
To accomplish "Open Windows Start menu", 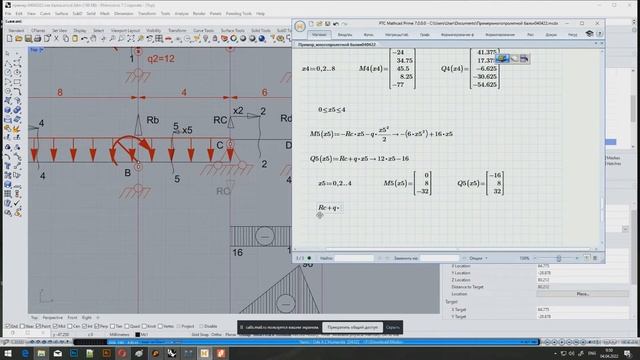I will click(x=8, y=353).
